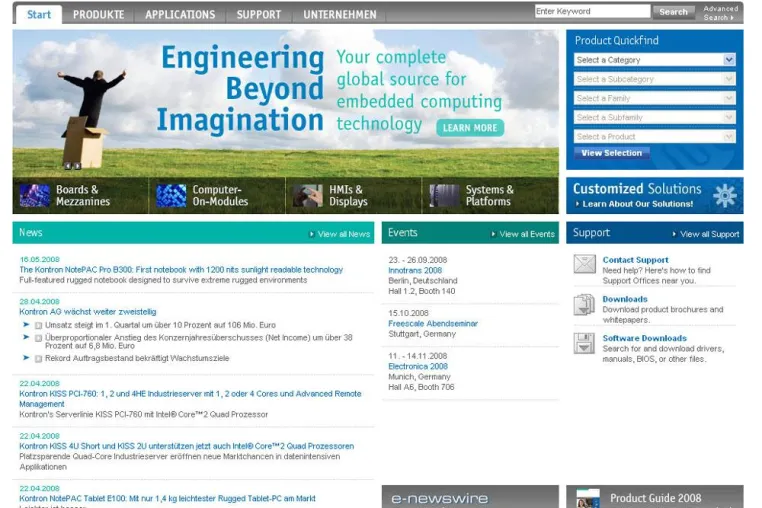Open the Software Downloads link

pos(644,338)
